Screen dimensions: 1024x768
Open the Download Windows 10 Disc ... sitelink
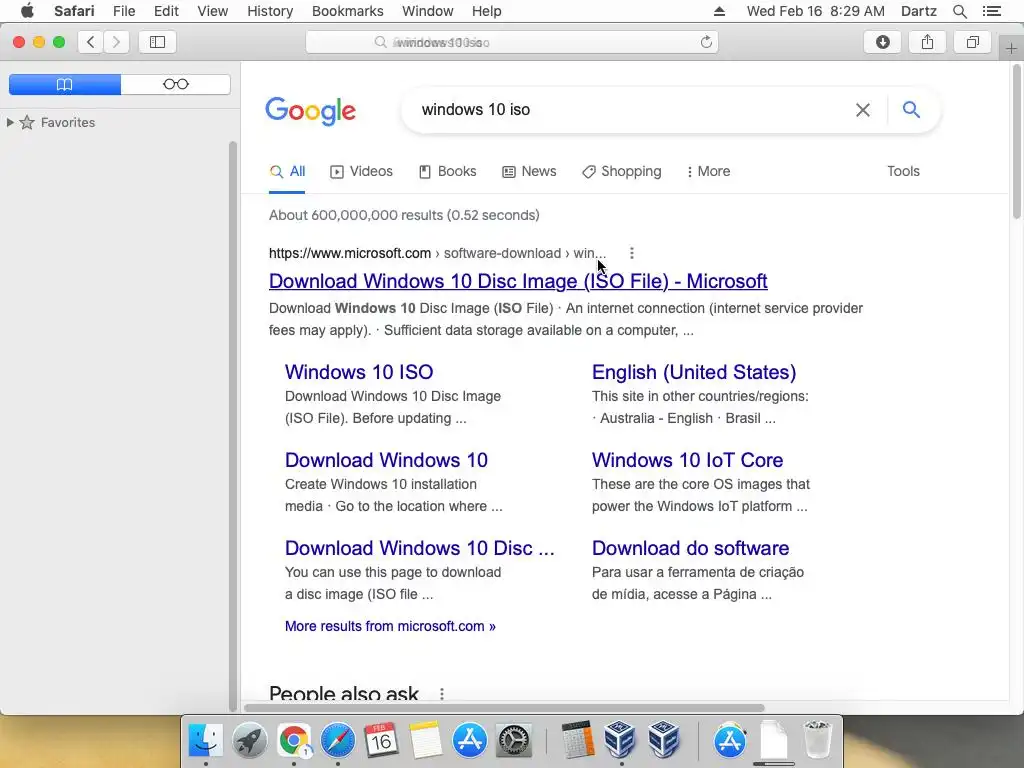pos(419,549)
